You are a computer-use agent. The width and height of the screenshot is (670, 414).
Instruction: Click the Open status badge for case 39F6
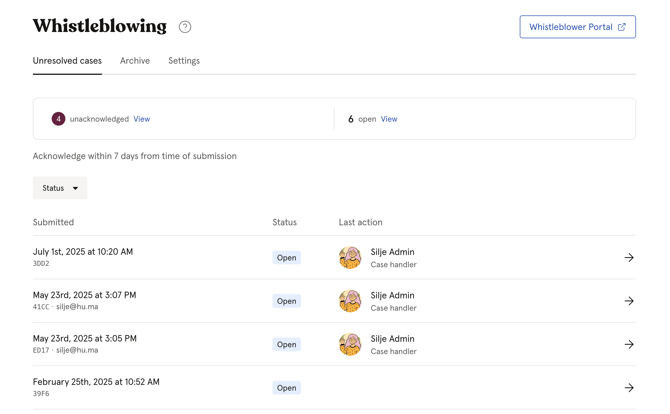286,388
